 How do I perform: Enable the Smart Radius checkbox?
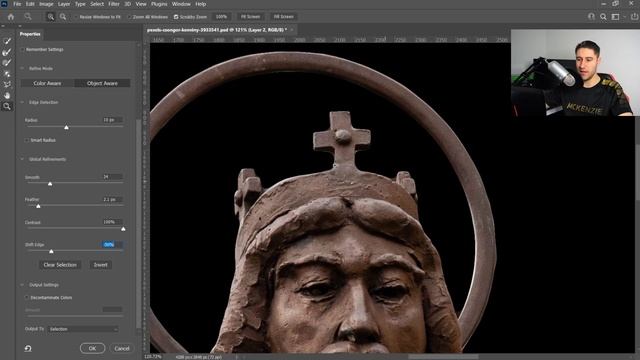pos(27,140)
